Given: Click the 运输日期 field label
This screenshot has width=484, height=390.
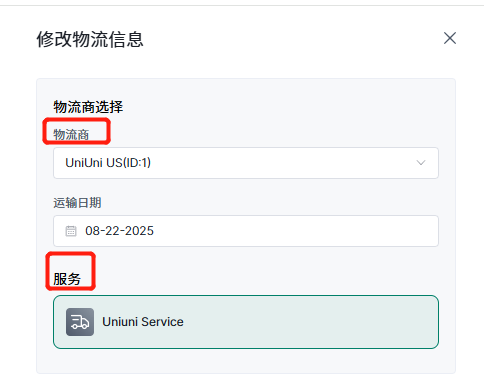Looking at the screenshot, I should point(77,203).
